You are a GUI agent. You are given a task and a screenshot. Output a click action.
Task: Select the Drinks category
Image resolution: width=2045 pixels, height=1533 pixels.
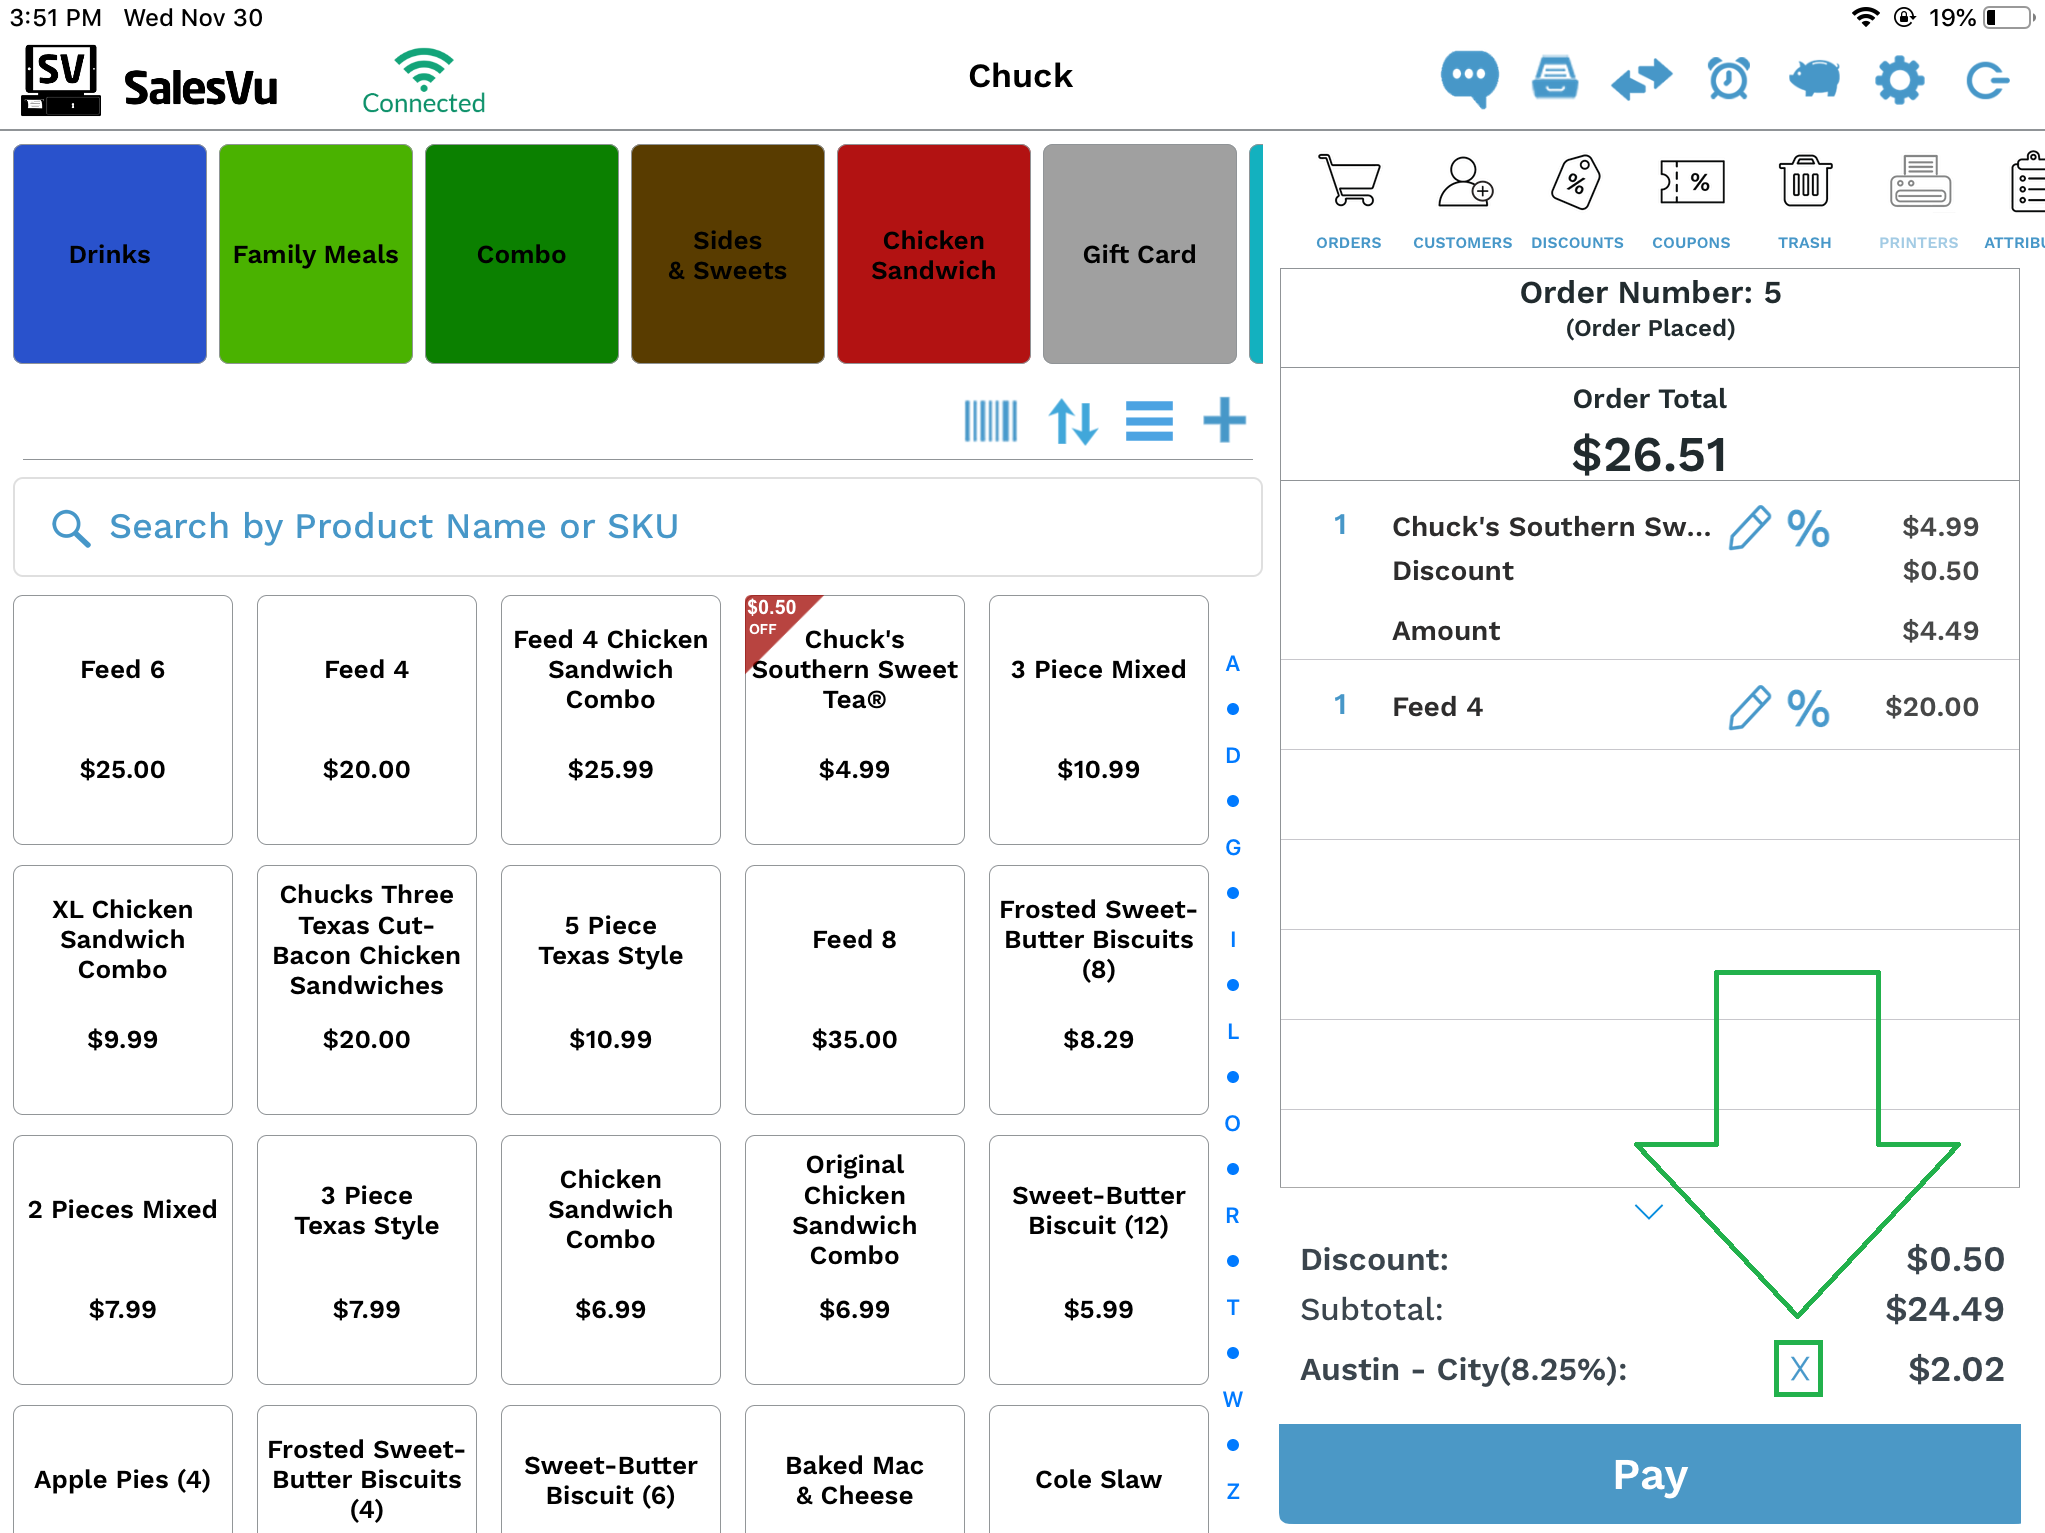tap(110, 254)
